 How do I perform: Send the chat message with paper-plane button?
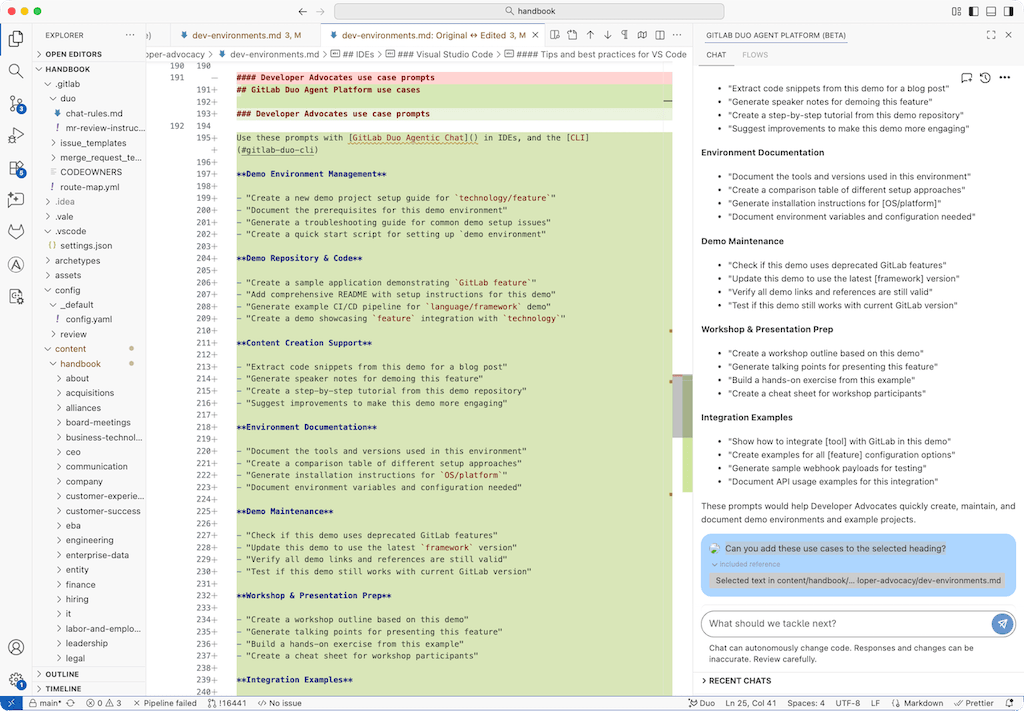pos(1002,624)
